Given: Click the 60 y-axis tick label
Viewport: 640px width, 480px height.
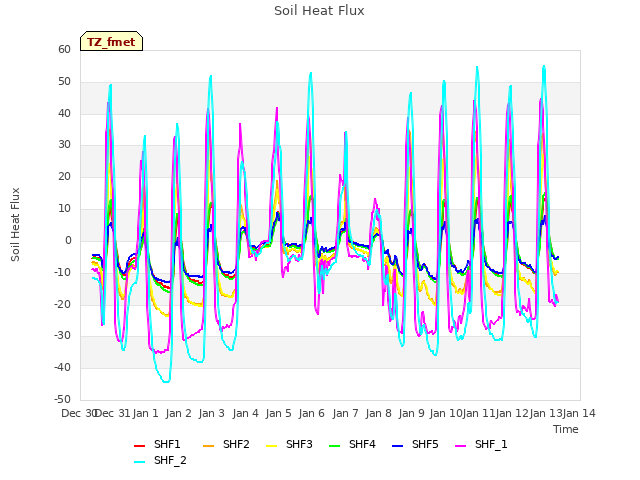Looking at the screenshot, I should pyautogui.click(x=64, y=49).
